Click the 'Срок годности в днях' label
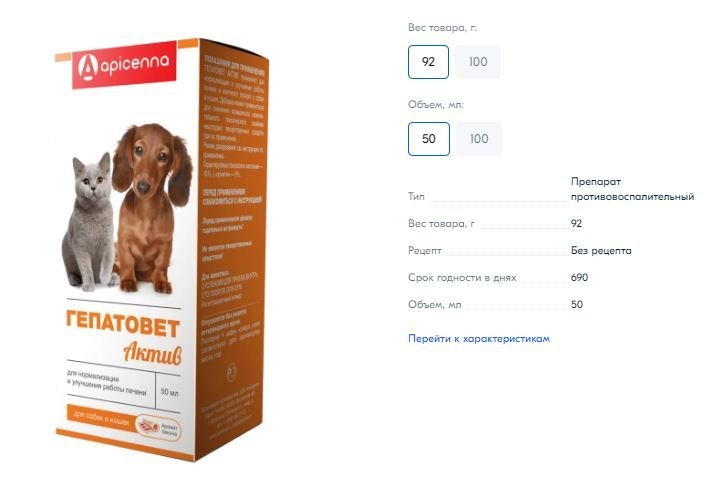 tap(462, 278)
